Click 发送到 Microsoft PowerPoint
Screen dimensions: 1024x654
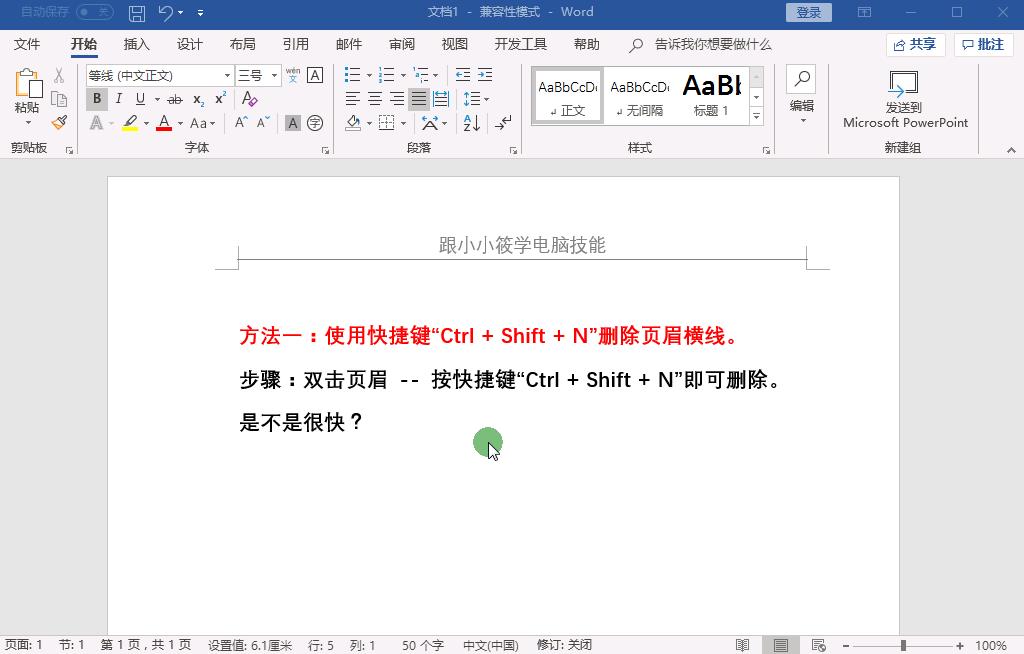(904, 100)
